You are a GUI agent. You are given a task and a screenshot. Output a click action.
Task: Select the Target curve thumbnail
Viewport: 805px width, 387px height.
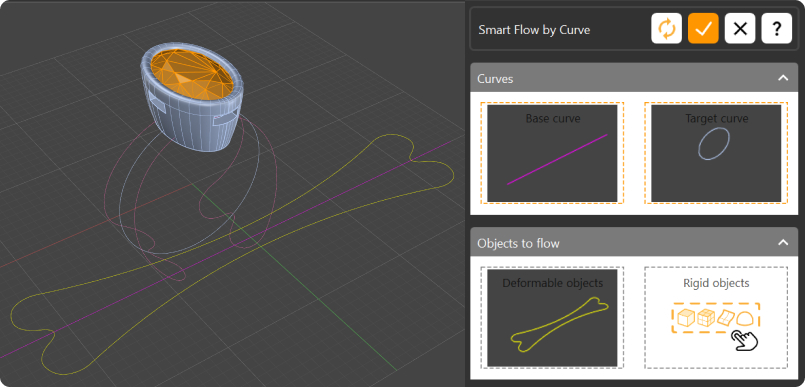(716, 153)
